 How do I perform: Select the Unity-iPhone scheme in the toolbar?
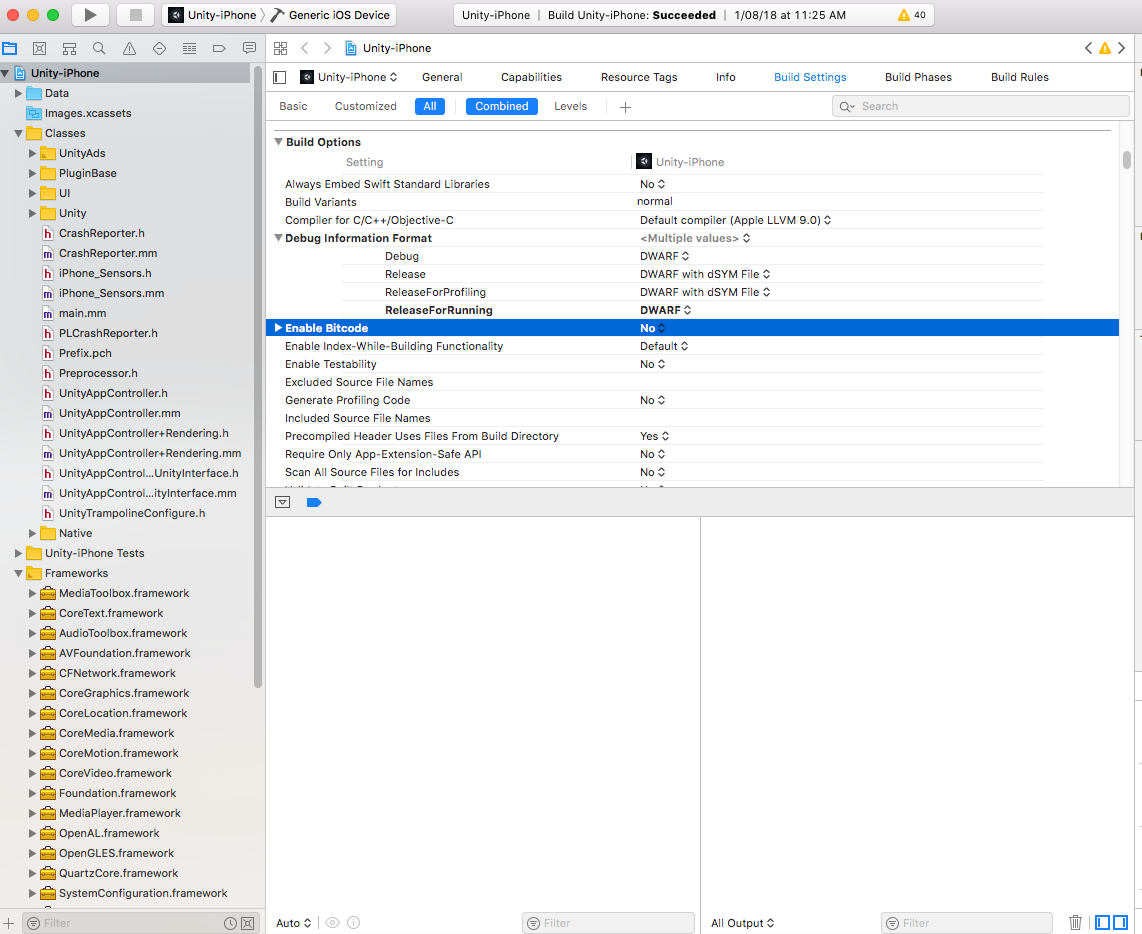212,15
